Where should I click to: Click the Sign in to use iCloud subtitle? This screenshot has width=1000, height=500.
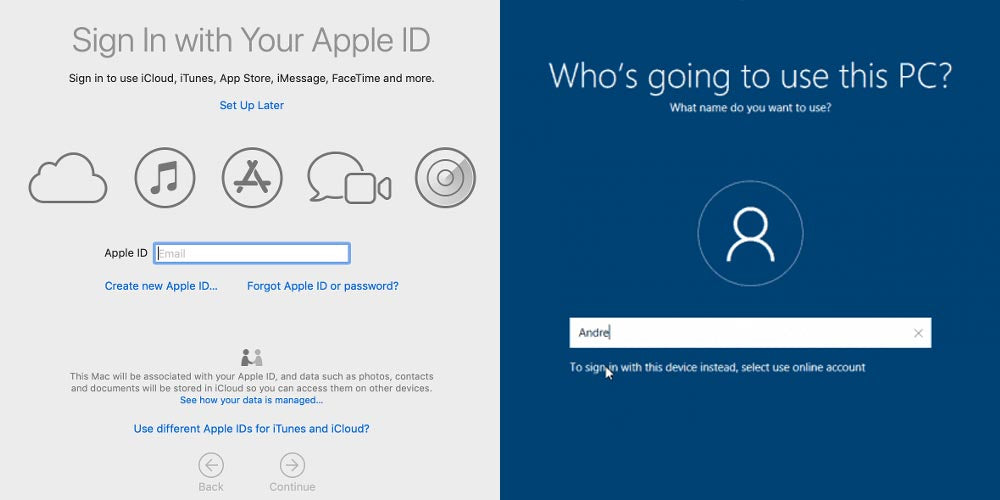(251, 78)
